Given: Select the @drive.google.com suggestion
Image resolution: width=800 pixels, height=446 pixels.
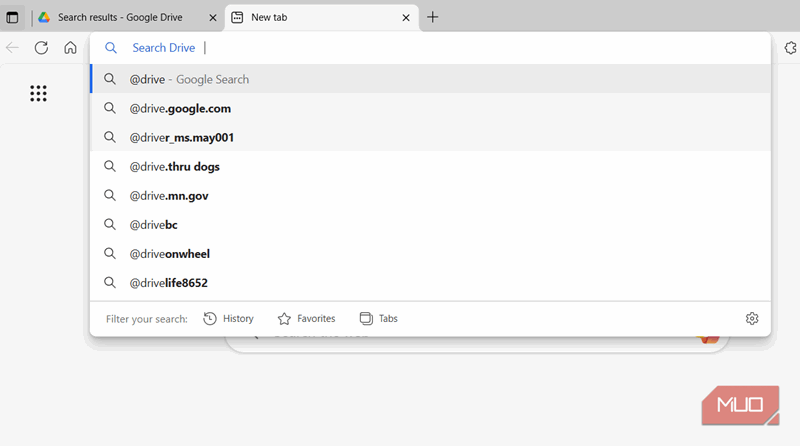Looking at the screenshot, I should point(430,108).
